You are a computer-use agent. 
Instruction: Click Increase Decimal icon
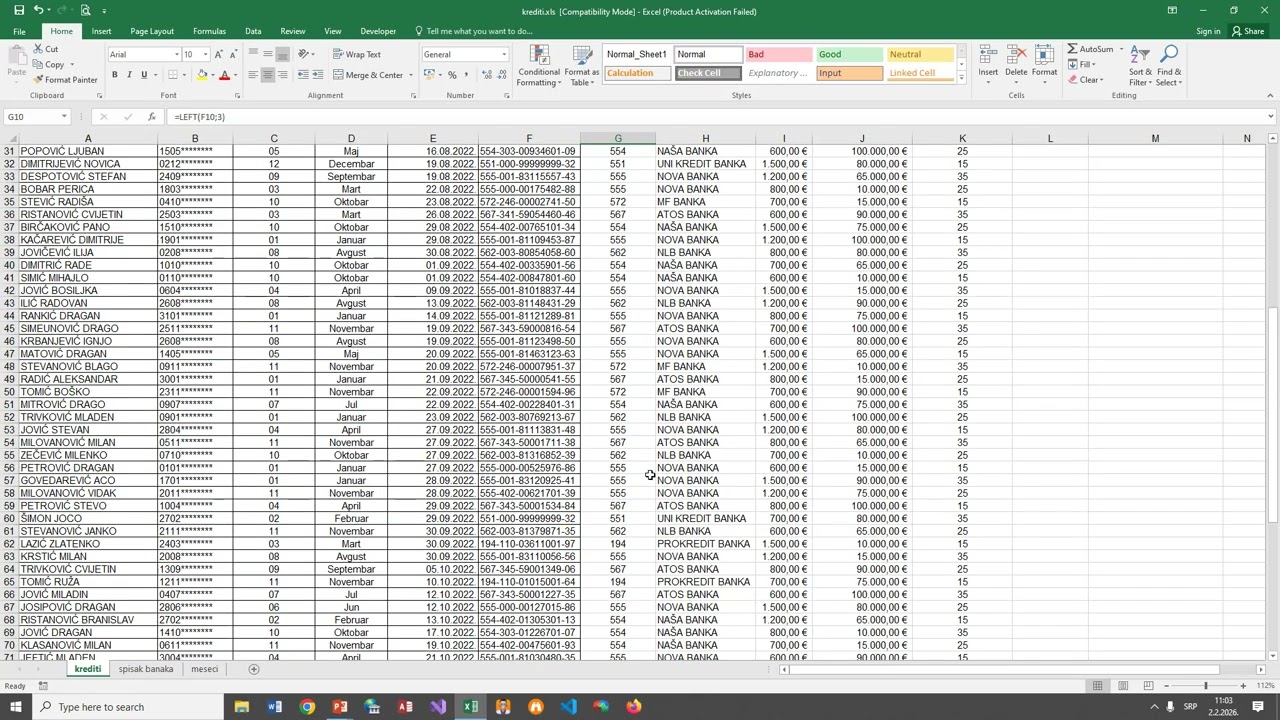[x=485, y=75]
